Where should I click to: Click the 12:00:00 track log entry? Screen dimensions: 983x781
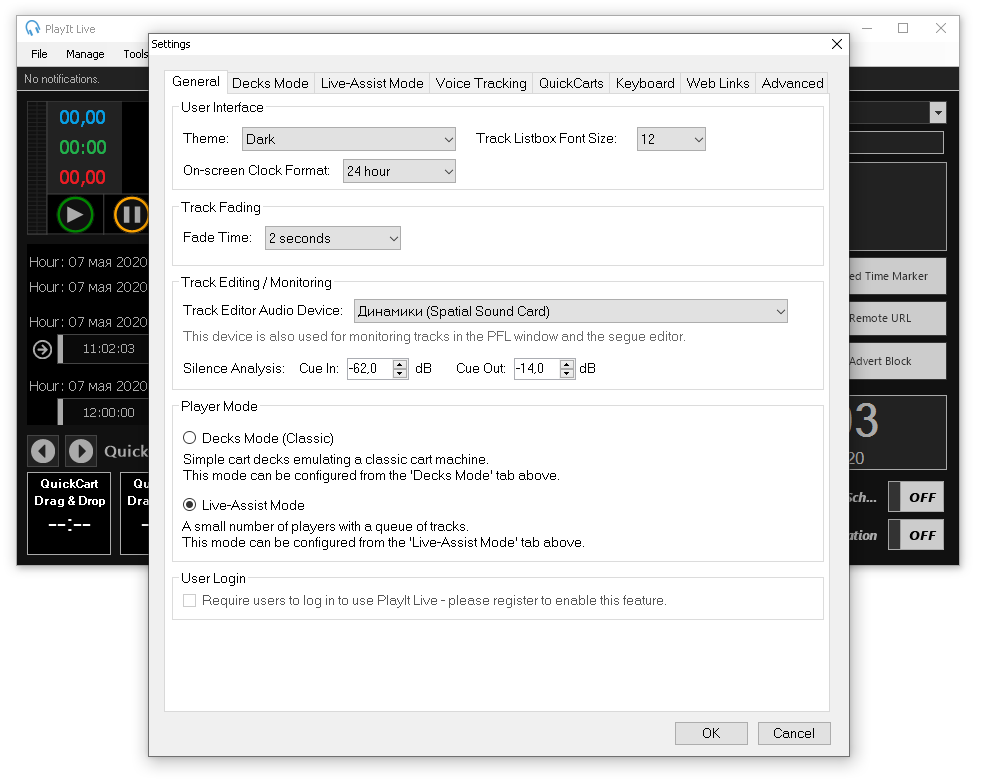point(104,412)
